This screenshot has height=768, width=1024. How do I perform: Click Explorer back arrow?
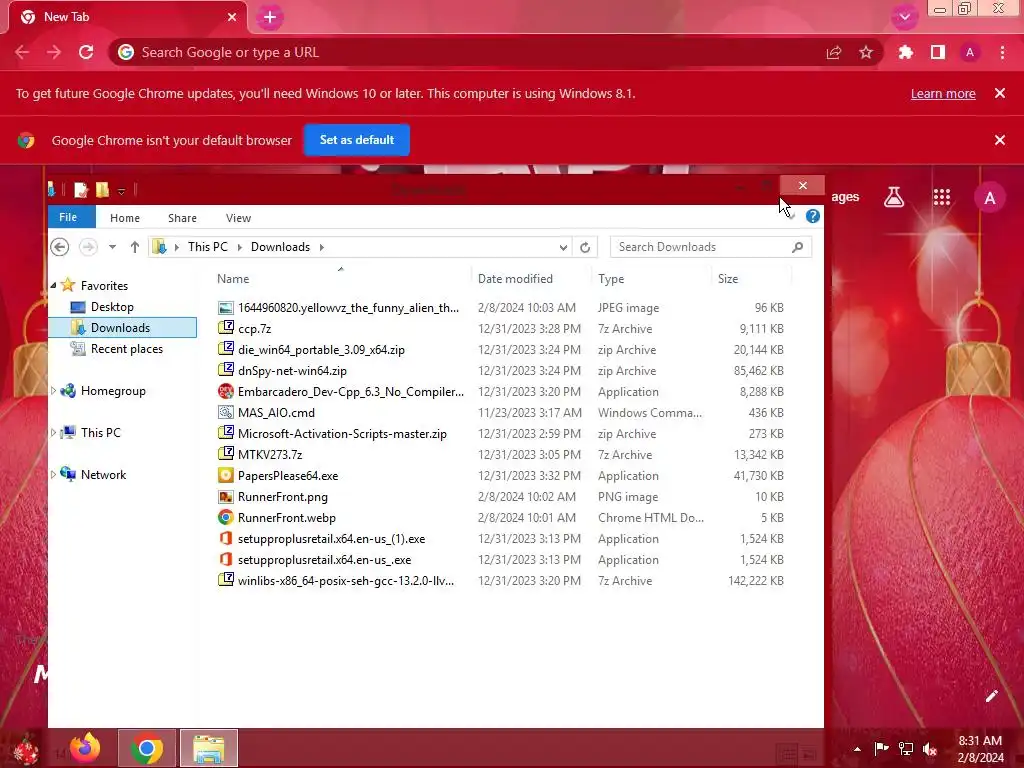coord(59,247)
